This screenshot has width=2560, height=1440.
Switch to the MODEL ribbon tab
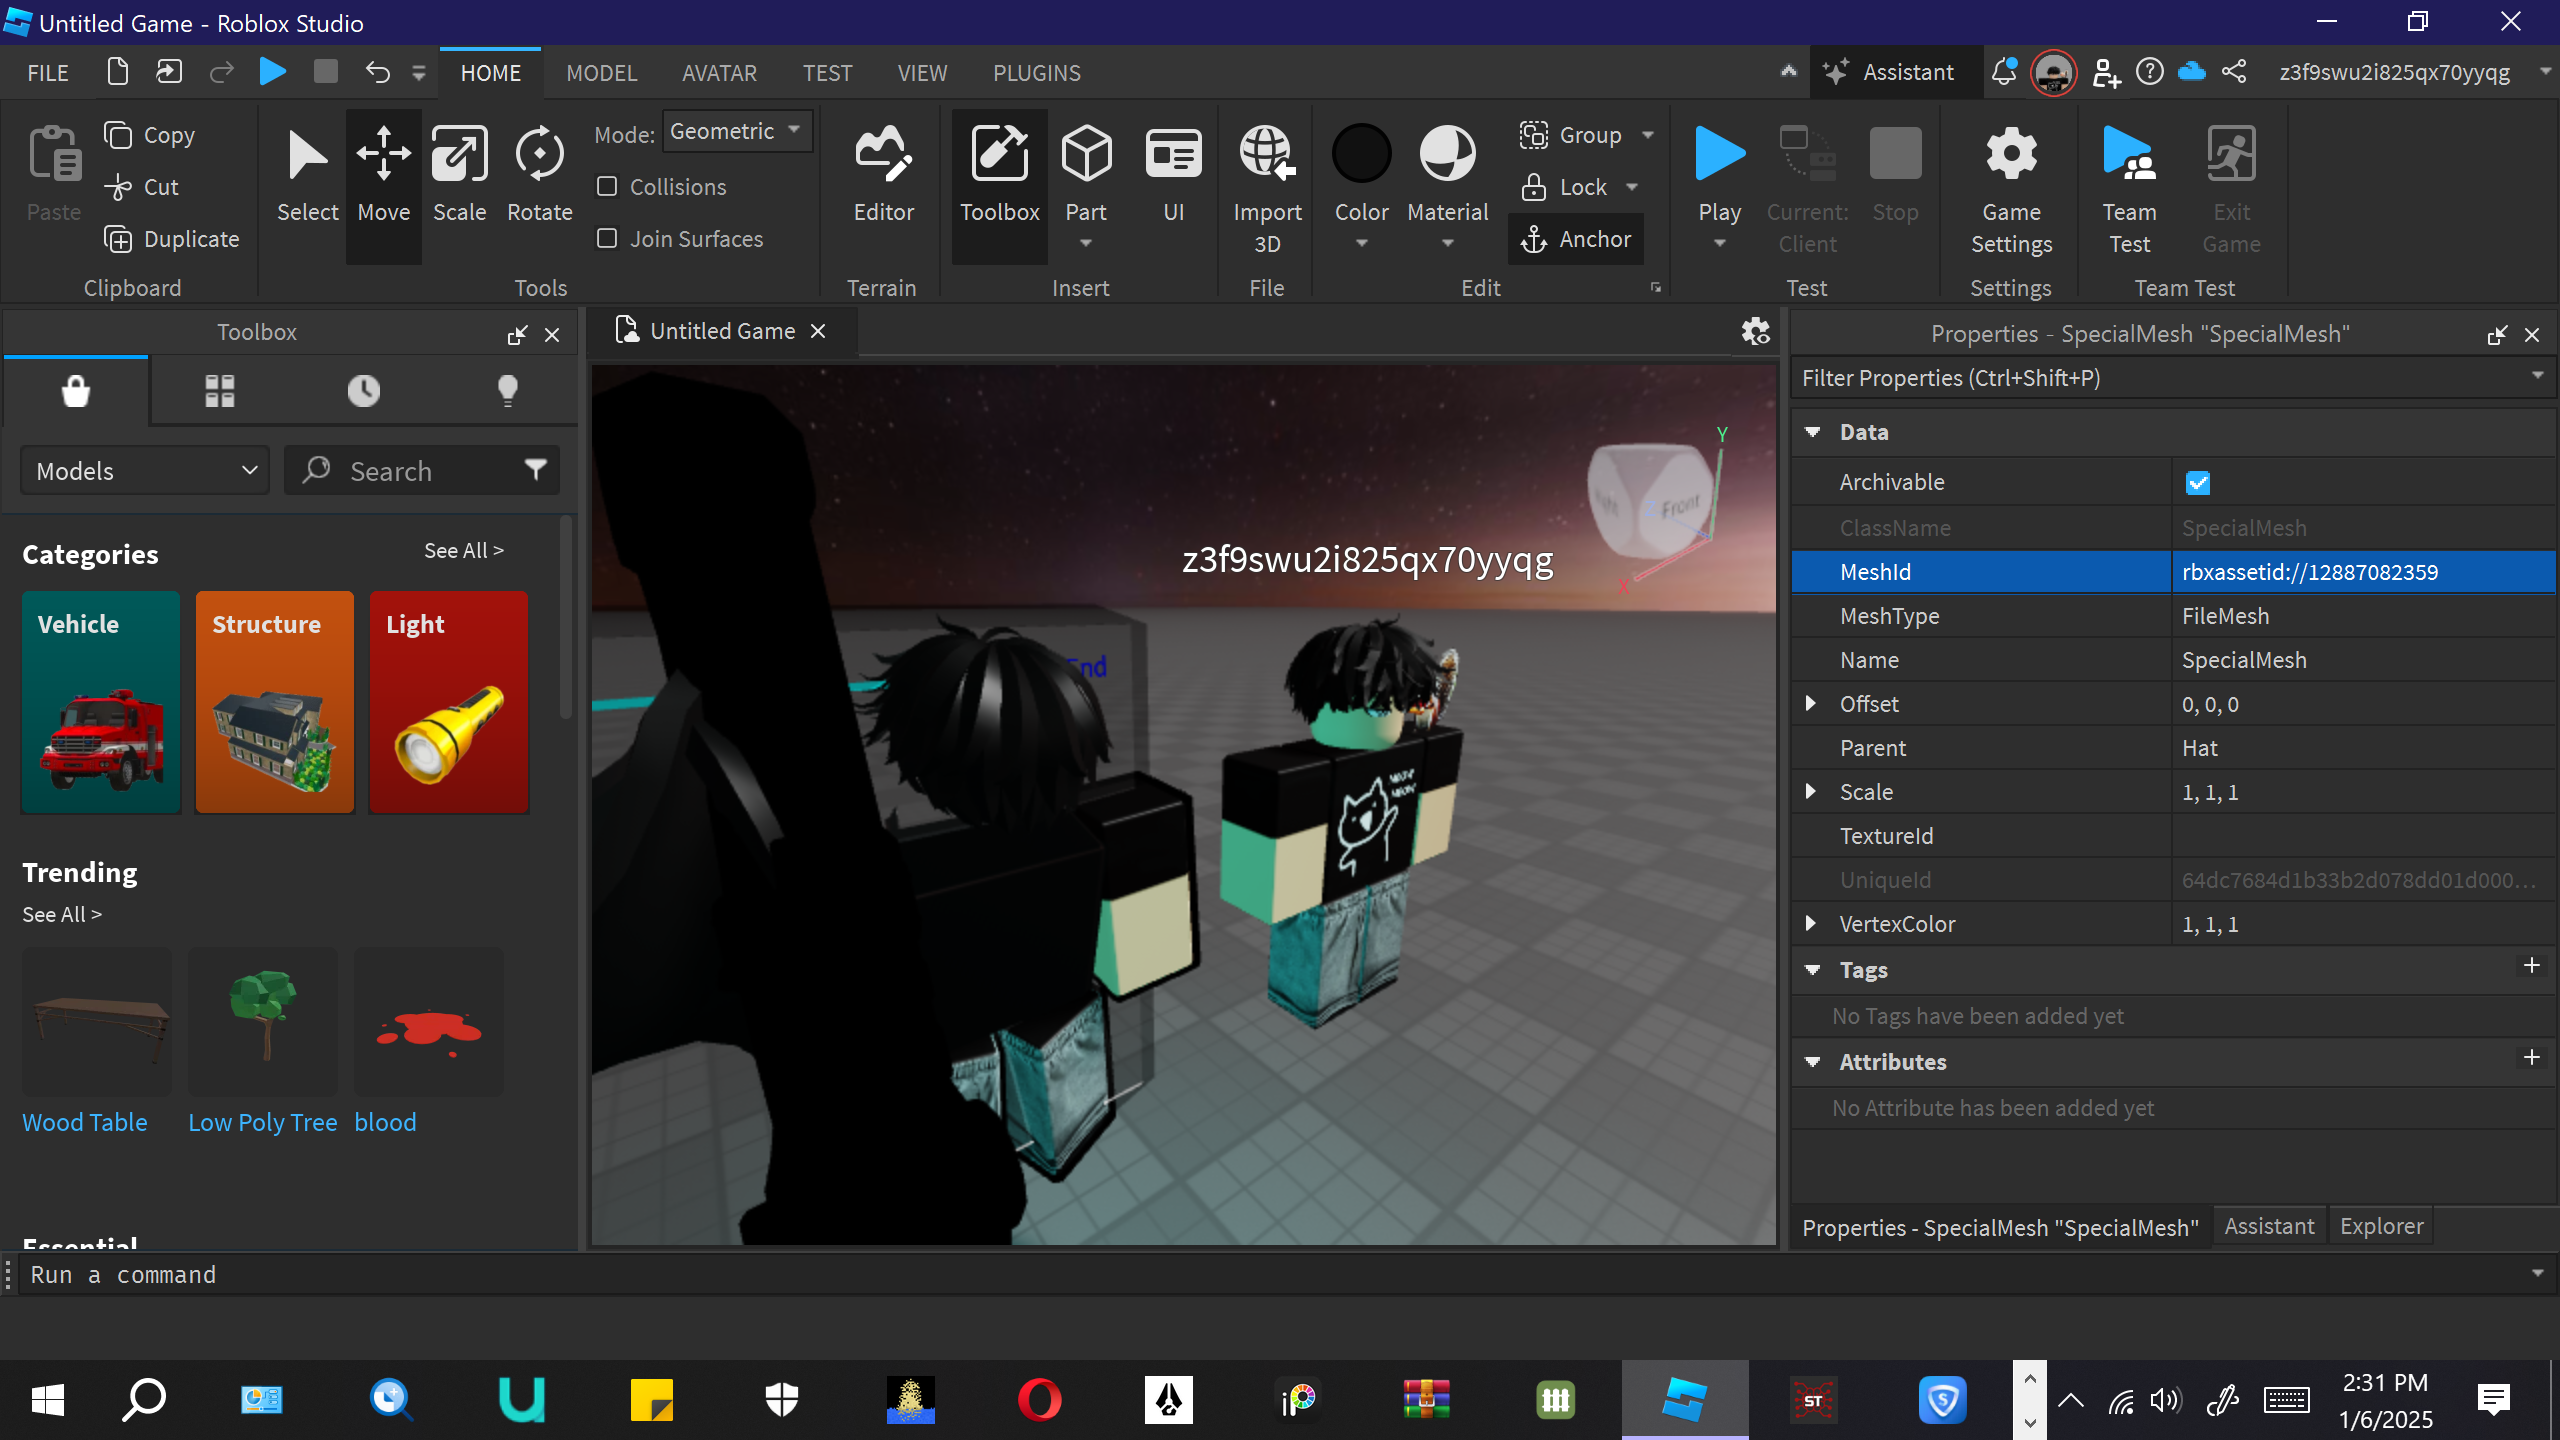601,73
